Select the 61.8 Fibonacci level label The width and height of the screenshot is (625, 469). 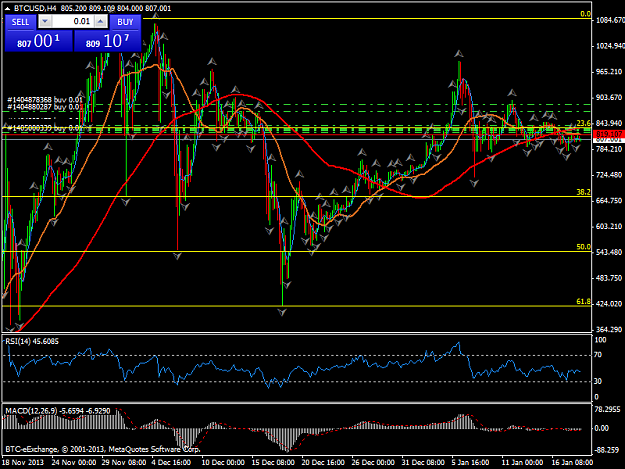coord(584,302)
